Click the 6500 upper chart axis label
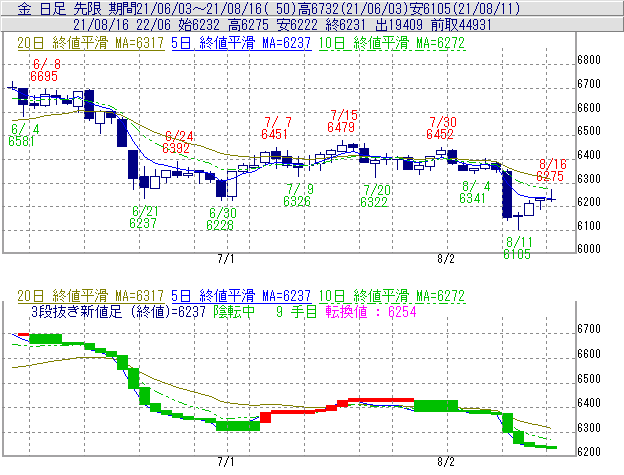This screenshot has height=475, width=624. pyautogui.click(x=589, y=131)
